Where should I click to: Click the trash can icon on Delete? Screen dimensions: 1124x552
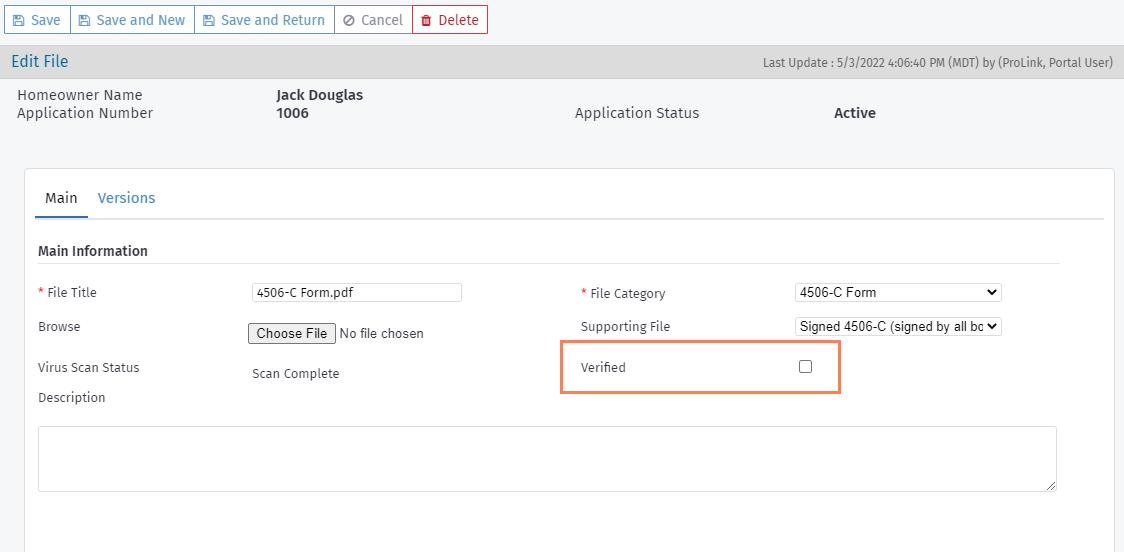pyautogui.click(x=426, y=20)
